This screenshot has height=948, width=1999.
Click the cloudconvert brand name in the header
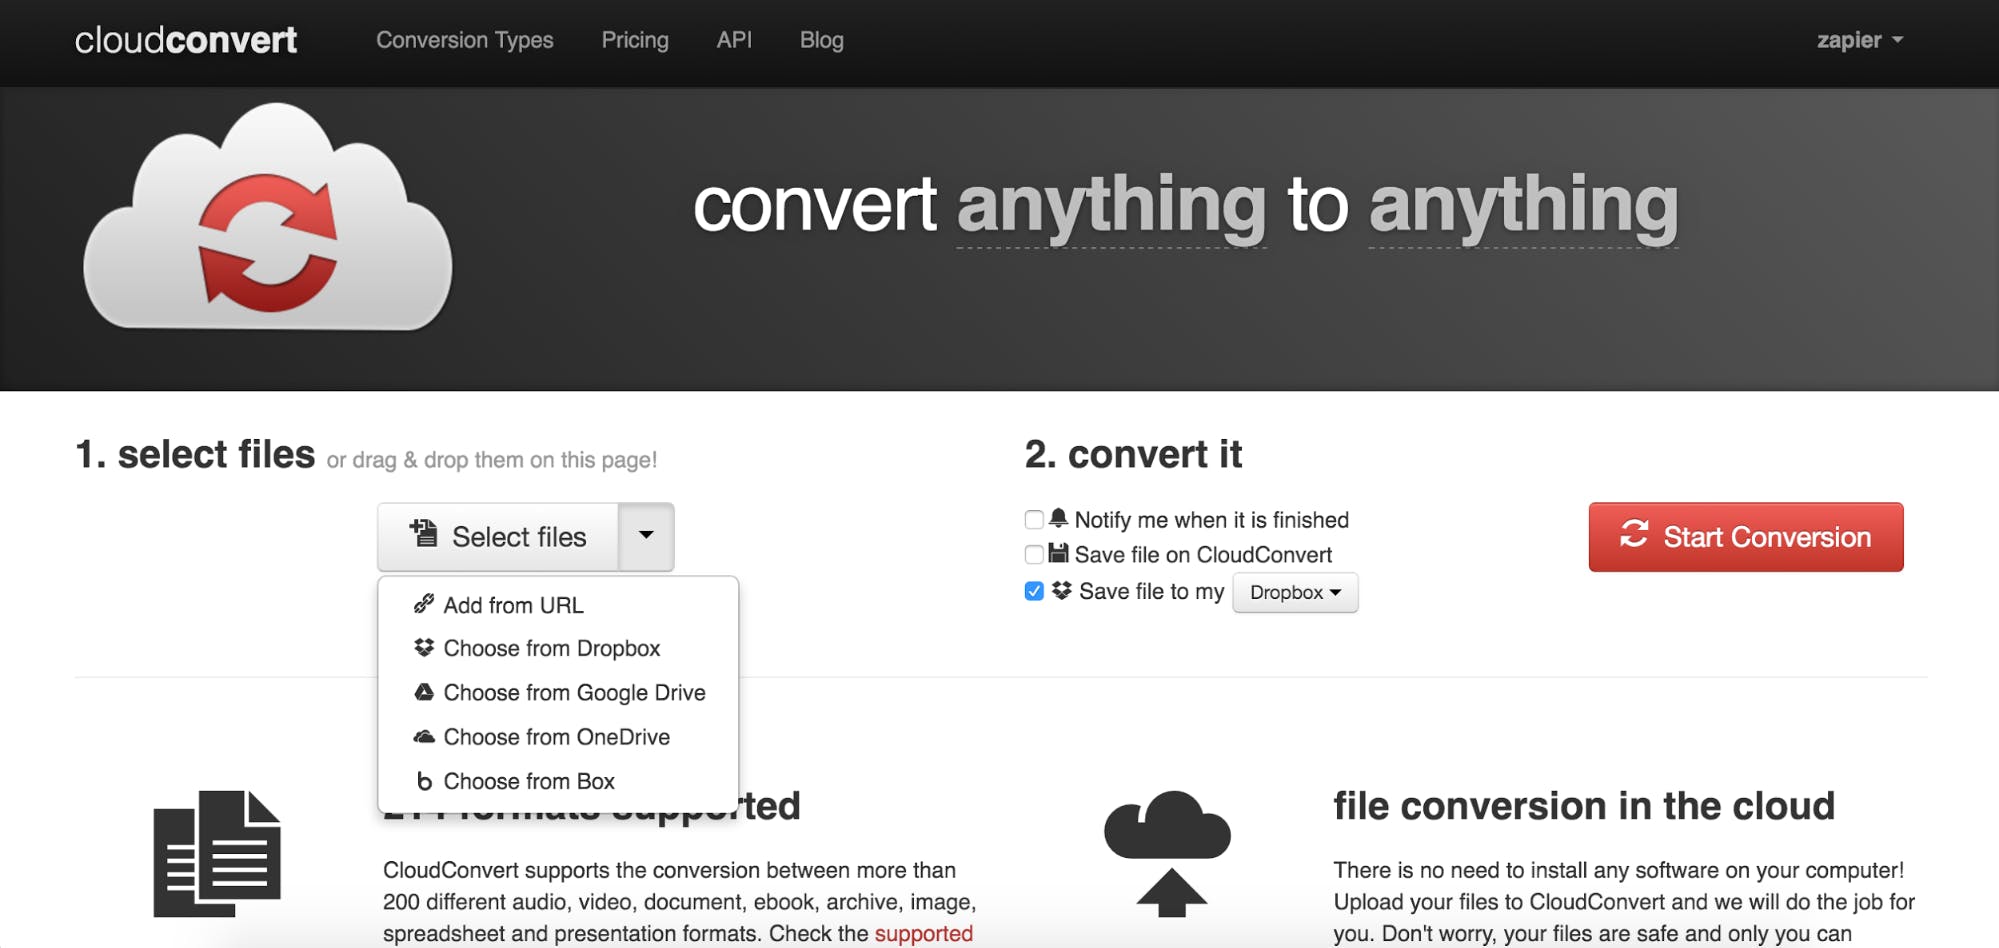(186, 40)
